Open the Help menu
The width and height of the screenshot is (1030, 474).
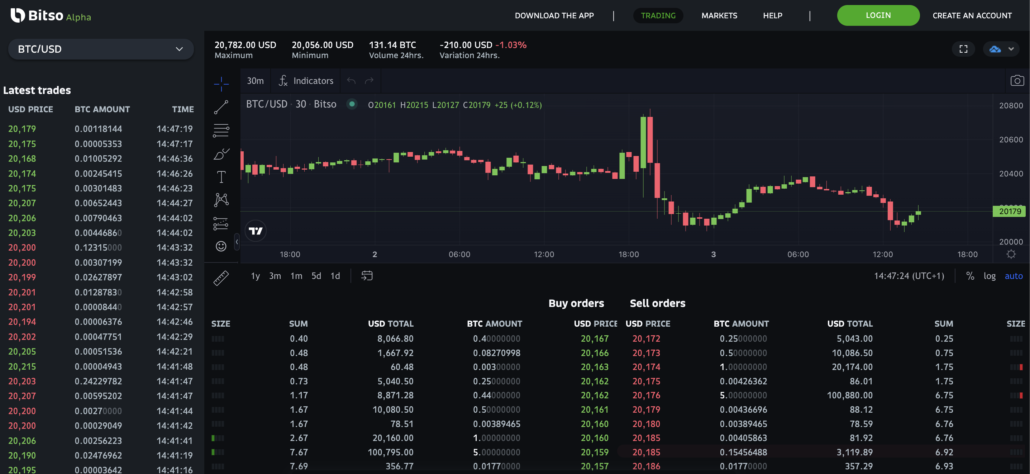pos(772,15)
